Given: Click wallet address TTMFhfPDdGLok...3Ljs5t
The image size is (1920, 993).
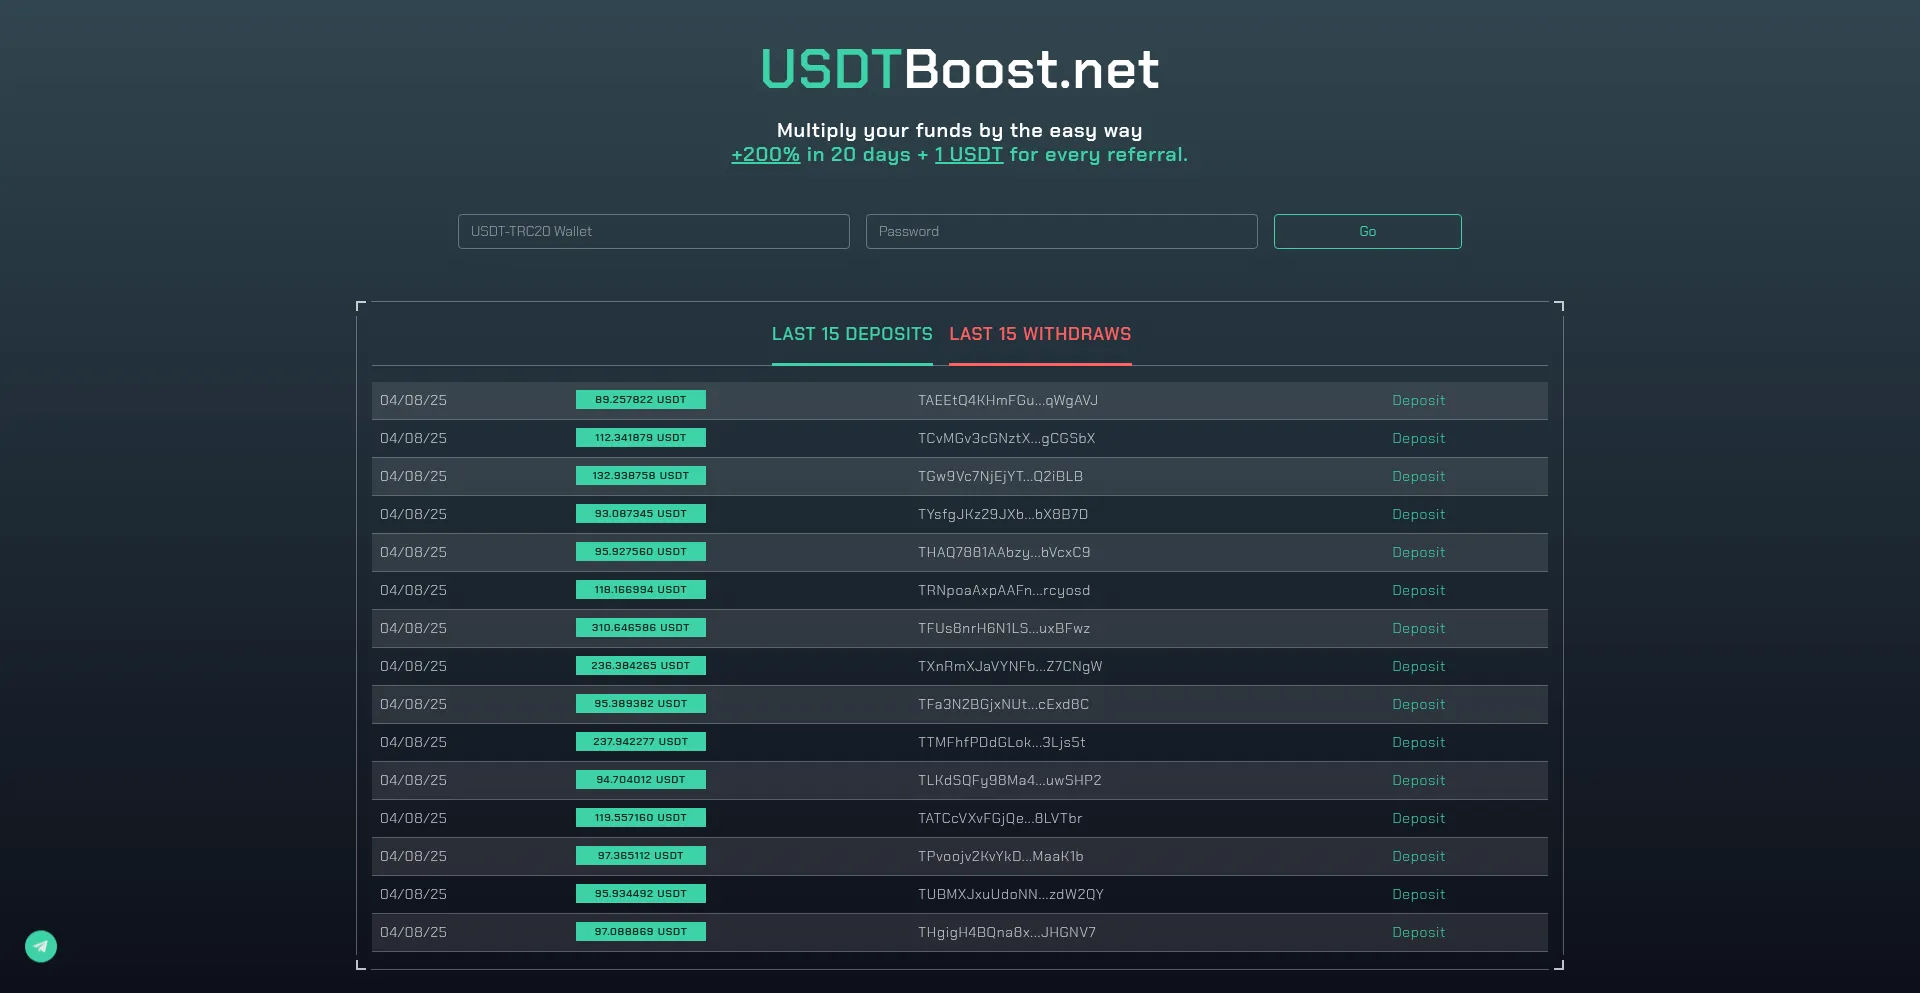Looking at the screenshot, I should [x=1002, y=742].
